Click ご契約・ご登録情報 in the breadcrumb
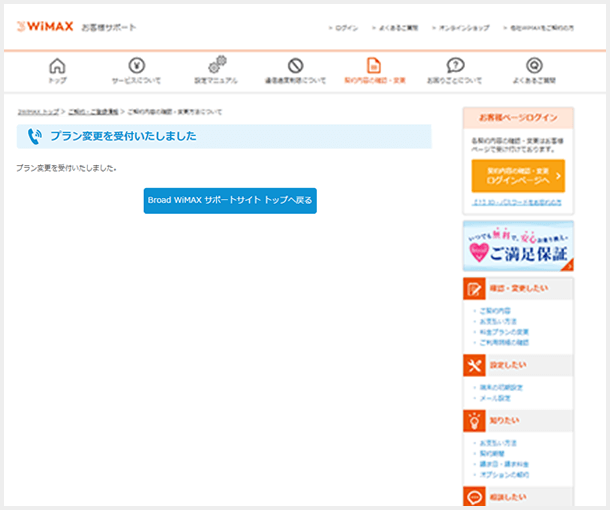 [x=93, y=112]
